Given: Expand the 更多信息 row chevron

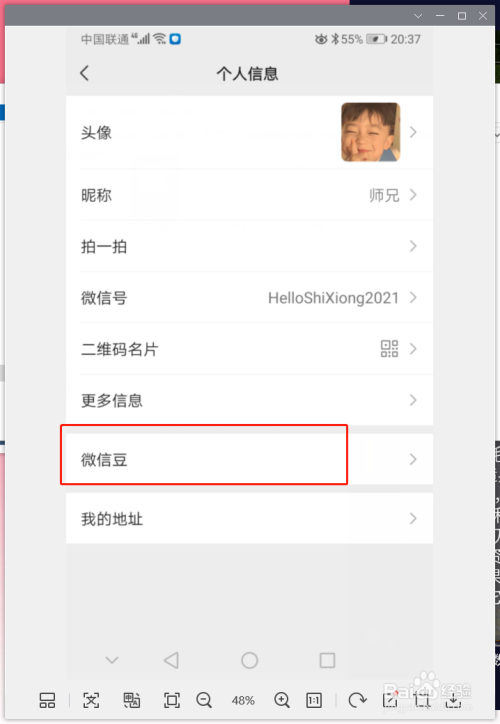Looking at the screenshot, I should (413, 400).
